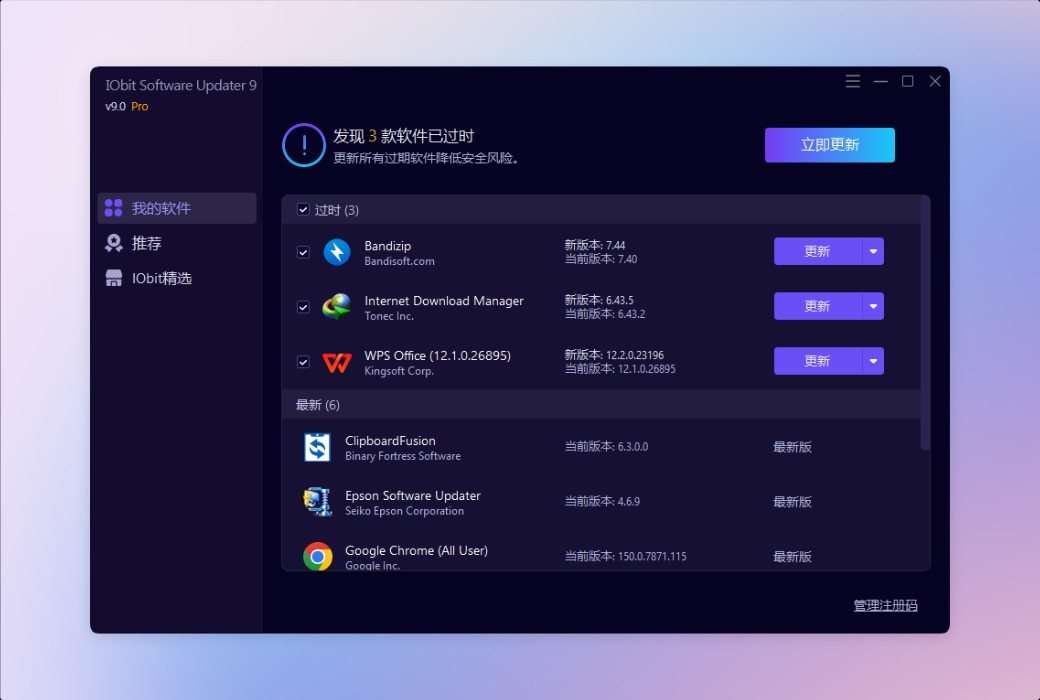Click the Google Chrome icon
The width and height of the screenshot is (1040, 700).
(x=318, y=557)
